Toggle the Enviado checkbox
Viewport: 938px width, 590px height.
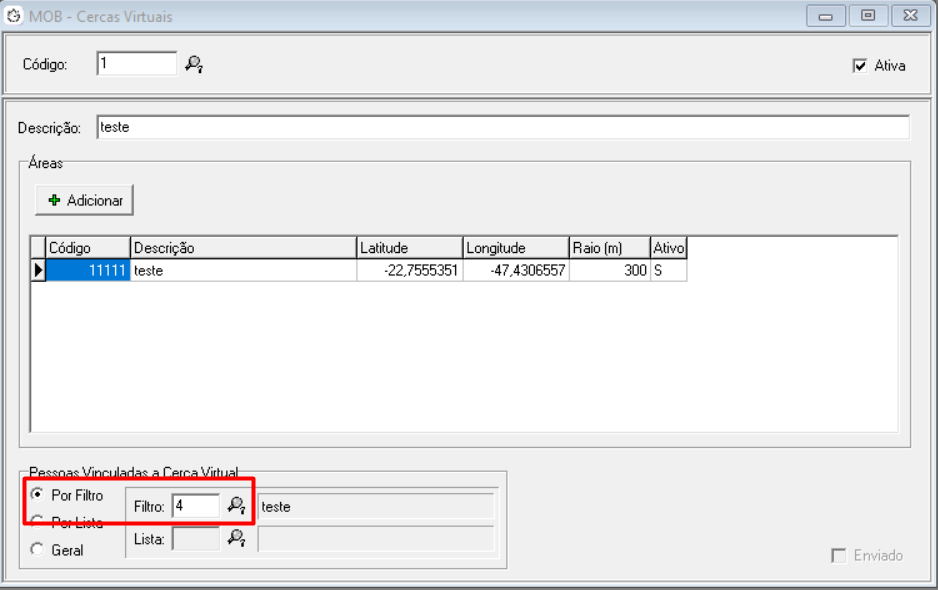[839, 555]
